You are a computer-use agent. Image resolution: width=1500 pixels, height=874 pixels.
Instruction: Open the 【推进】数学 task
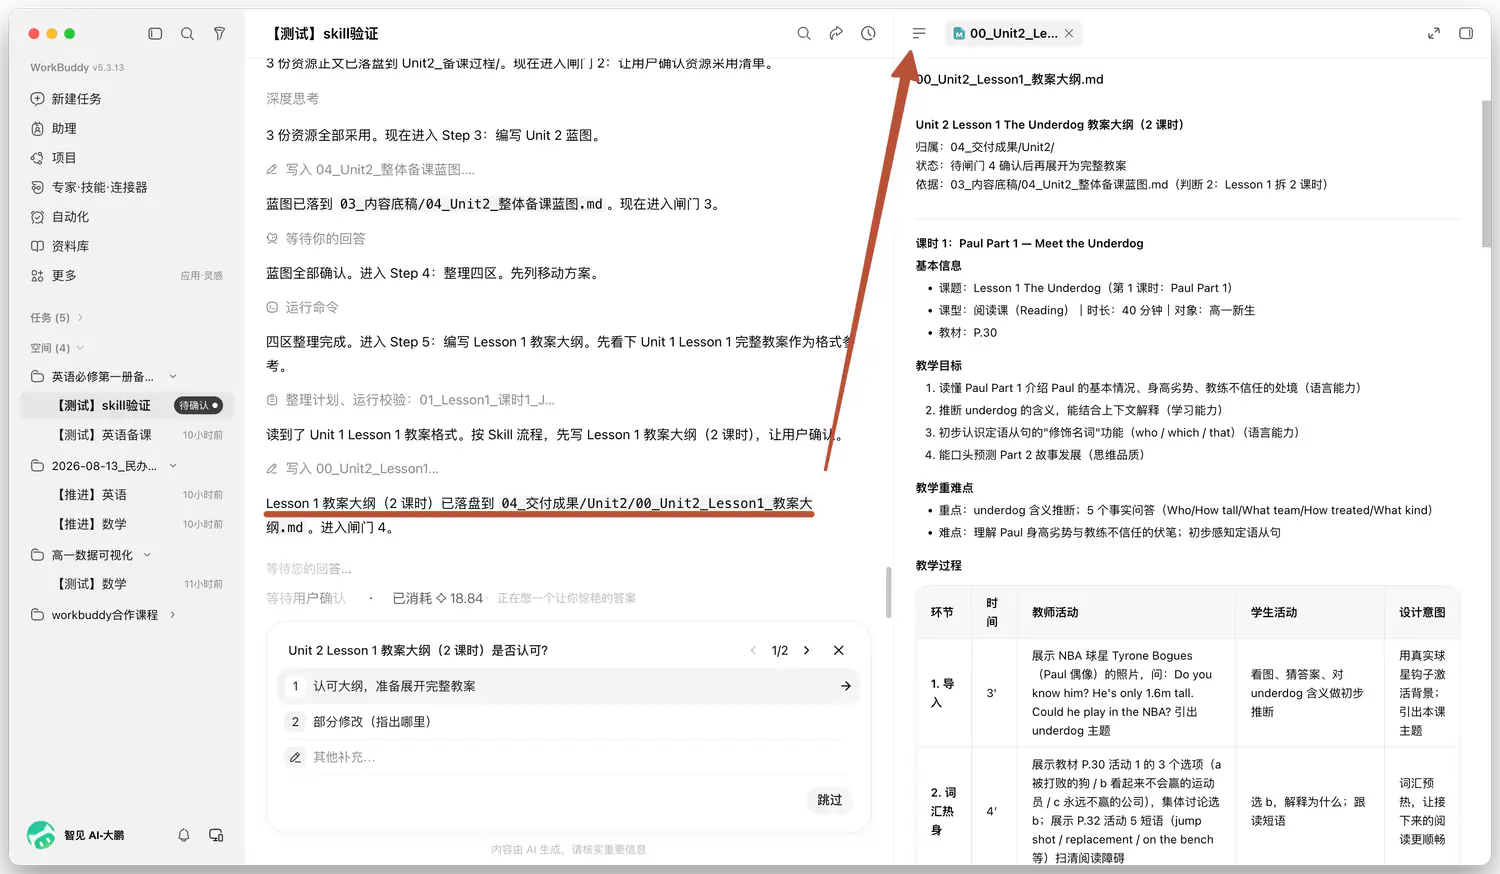point(126,524)
